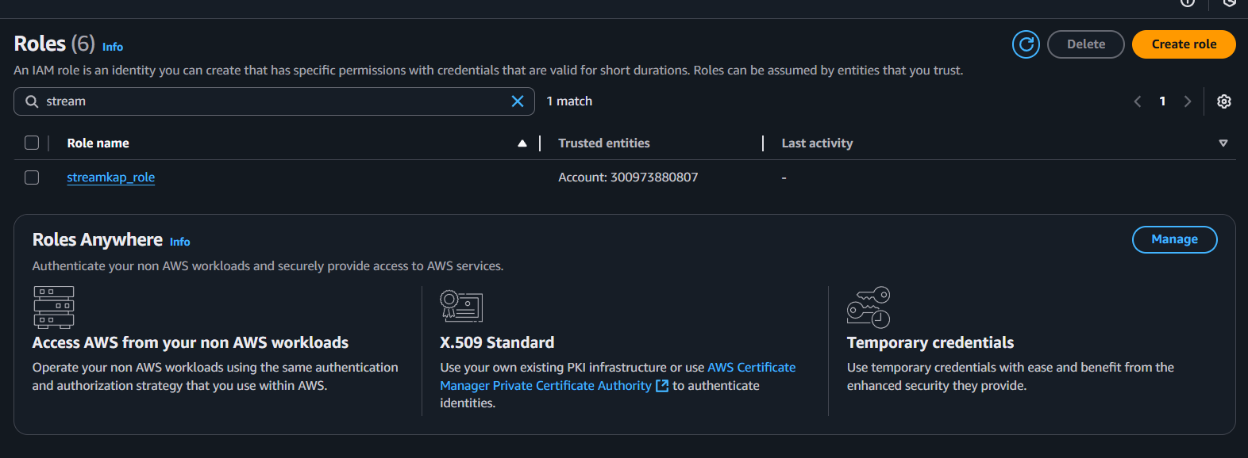Select the streamkap_role checkbox
The image size is (1248, 458).
click(32, 177)
